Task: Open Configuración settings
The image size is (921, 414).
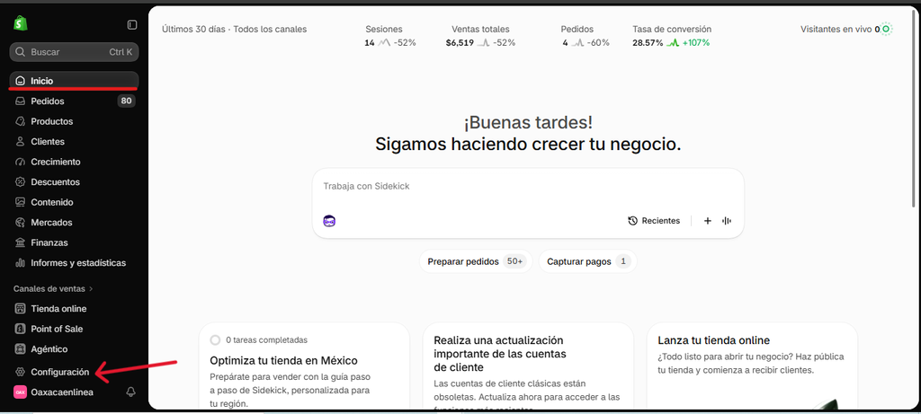Action: tap(74, 372)
